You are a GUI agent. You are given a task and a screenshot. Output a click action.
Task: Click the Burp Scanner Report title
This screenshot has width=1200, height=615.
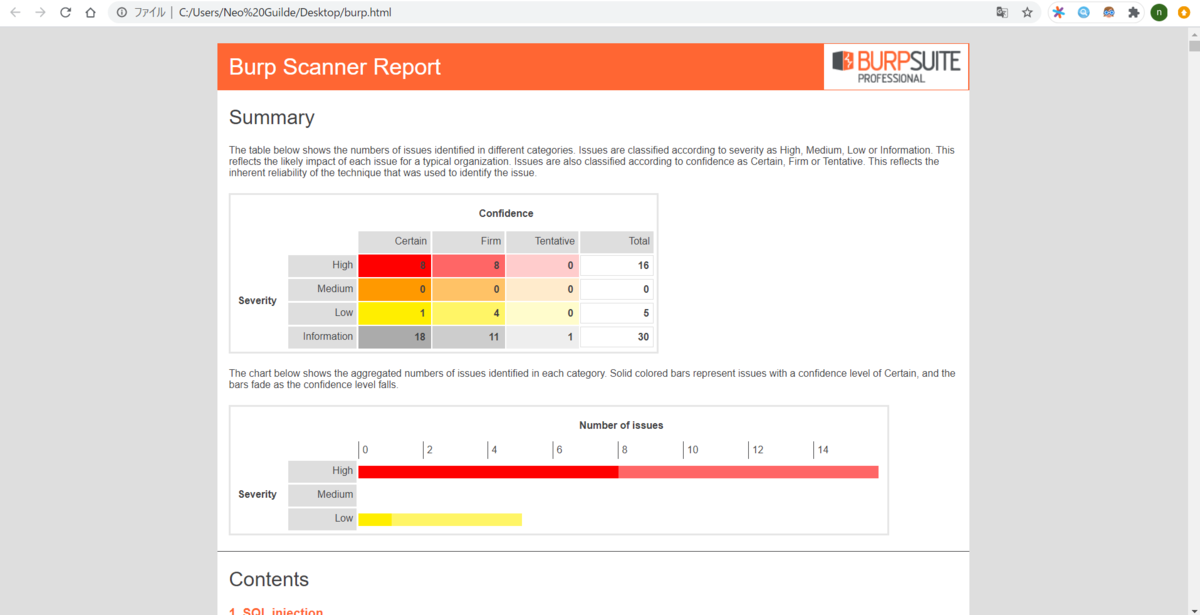coord(335,67)
